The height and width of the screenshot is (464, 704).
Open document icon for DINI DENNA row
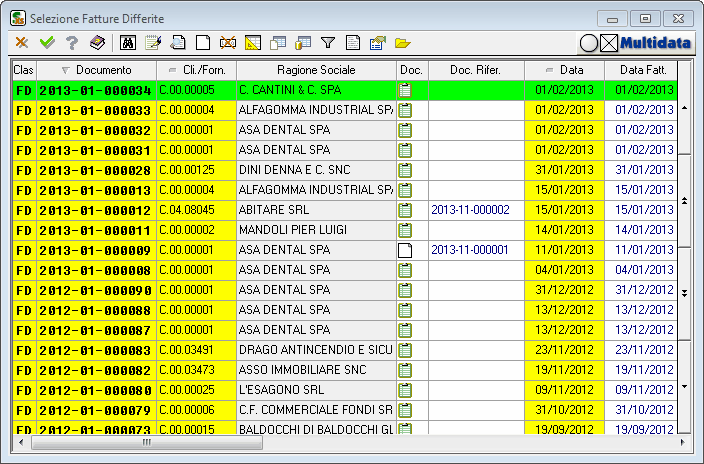tap(405, 170)
